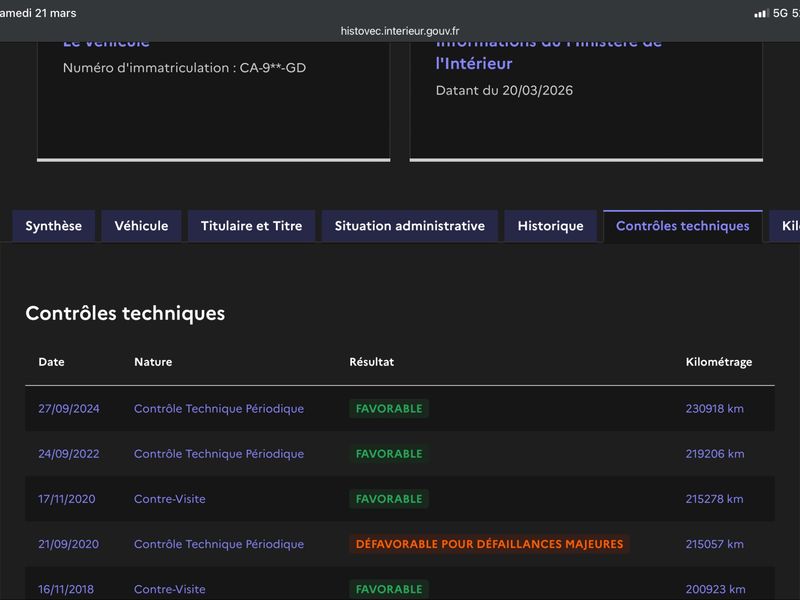Click Contre-Visite in the 17/11/2020 row
Viewport: 800px width, 600px height.
click(170, 499)
